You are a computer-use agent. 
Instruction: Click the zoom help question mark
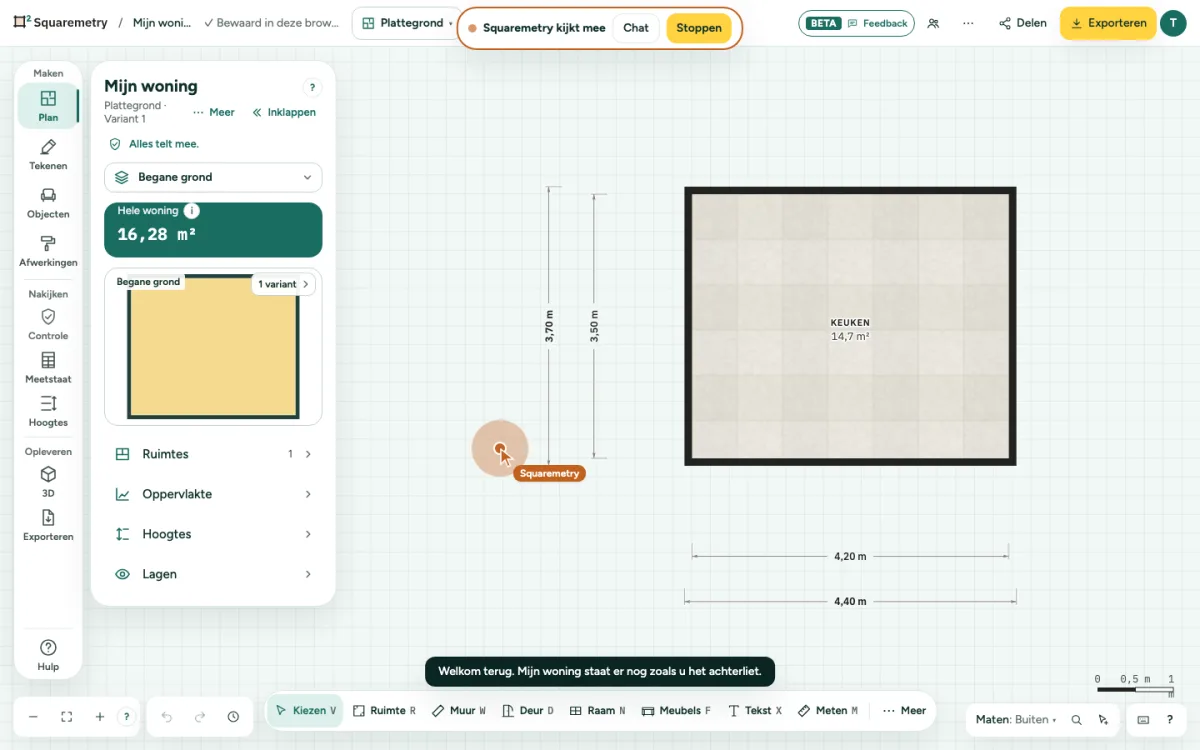click(126, 717)
